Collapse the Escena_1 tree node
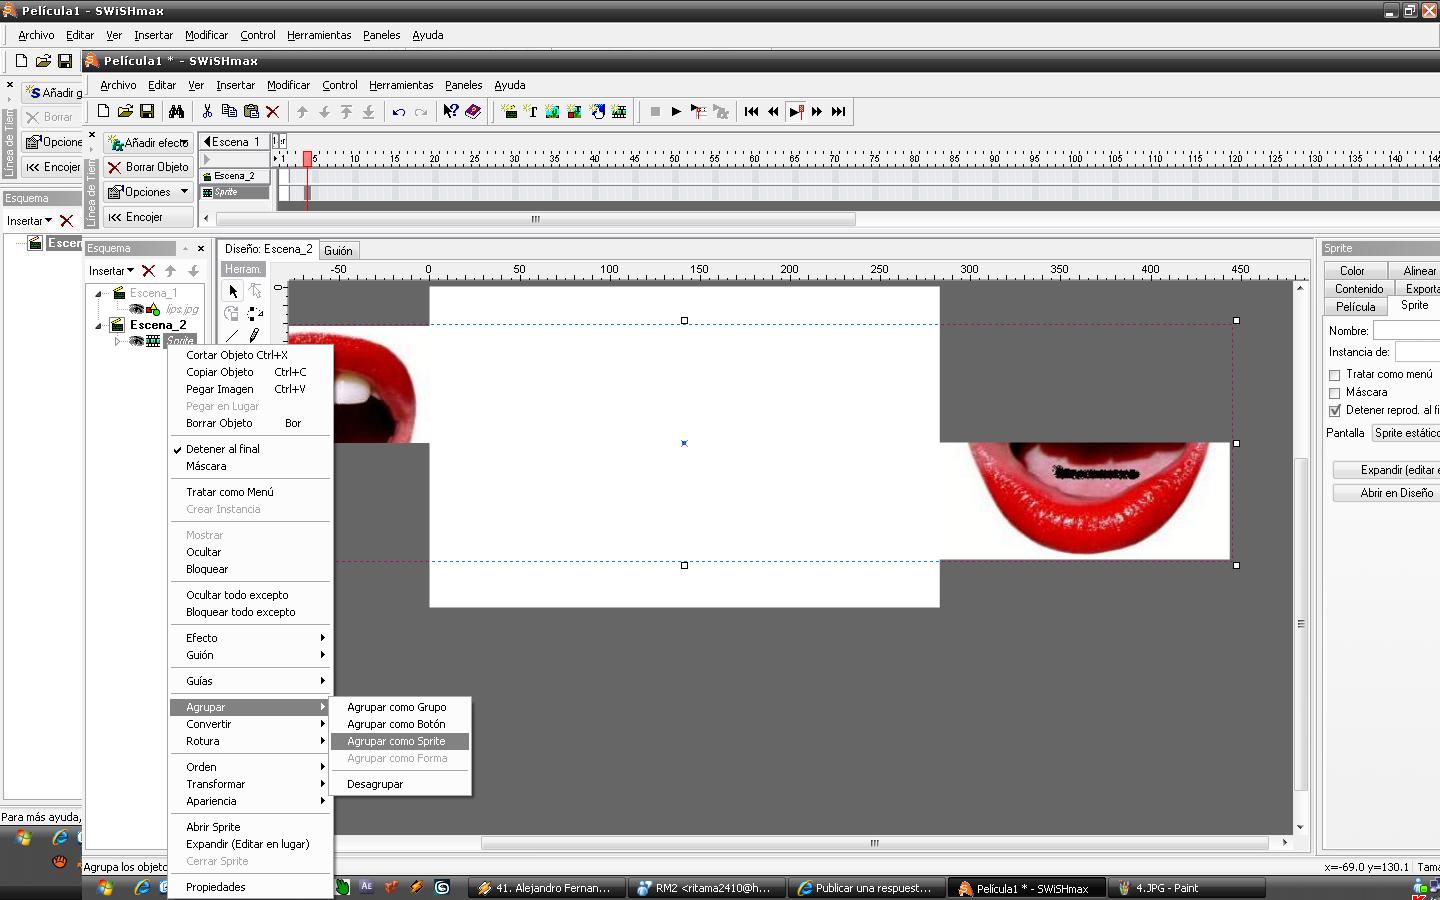 point(99,293)
